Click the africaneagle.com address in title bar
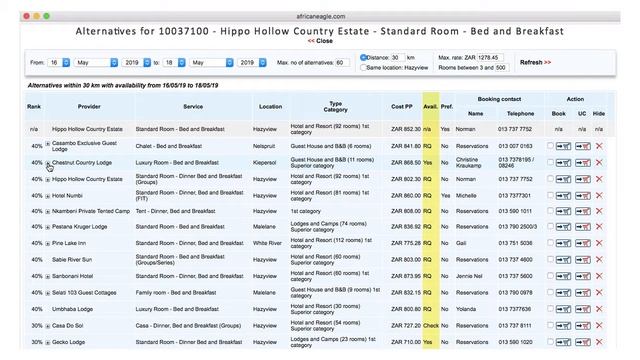 tap(320, 16)
